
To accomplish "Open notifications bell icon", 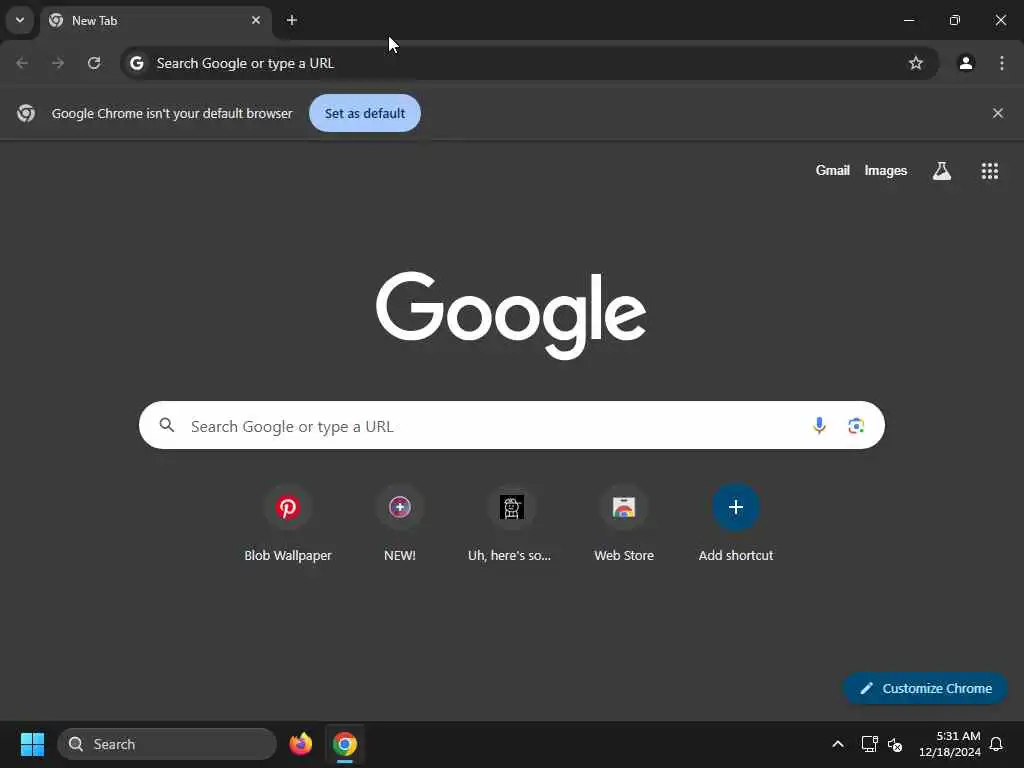I will pyautogui.click(x=996, y=744).
